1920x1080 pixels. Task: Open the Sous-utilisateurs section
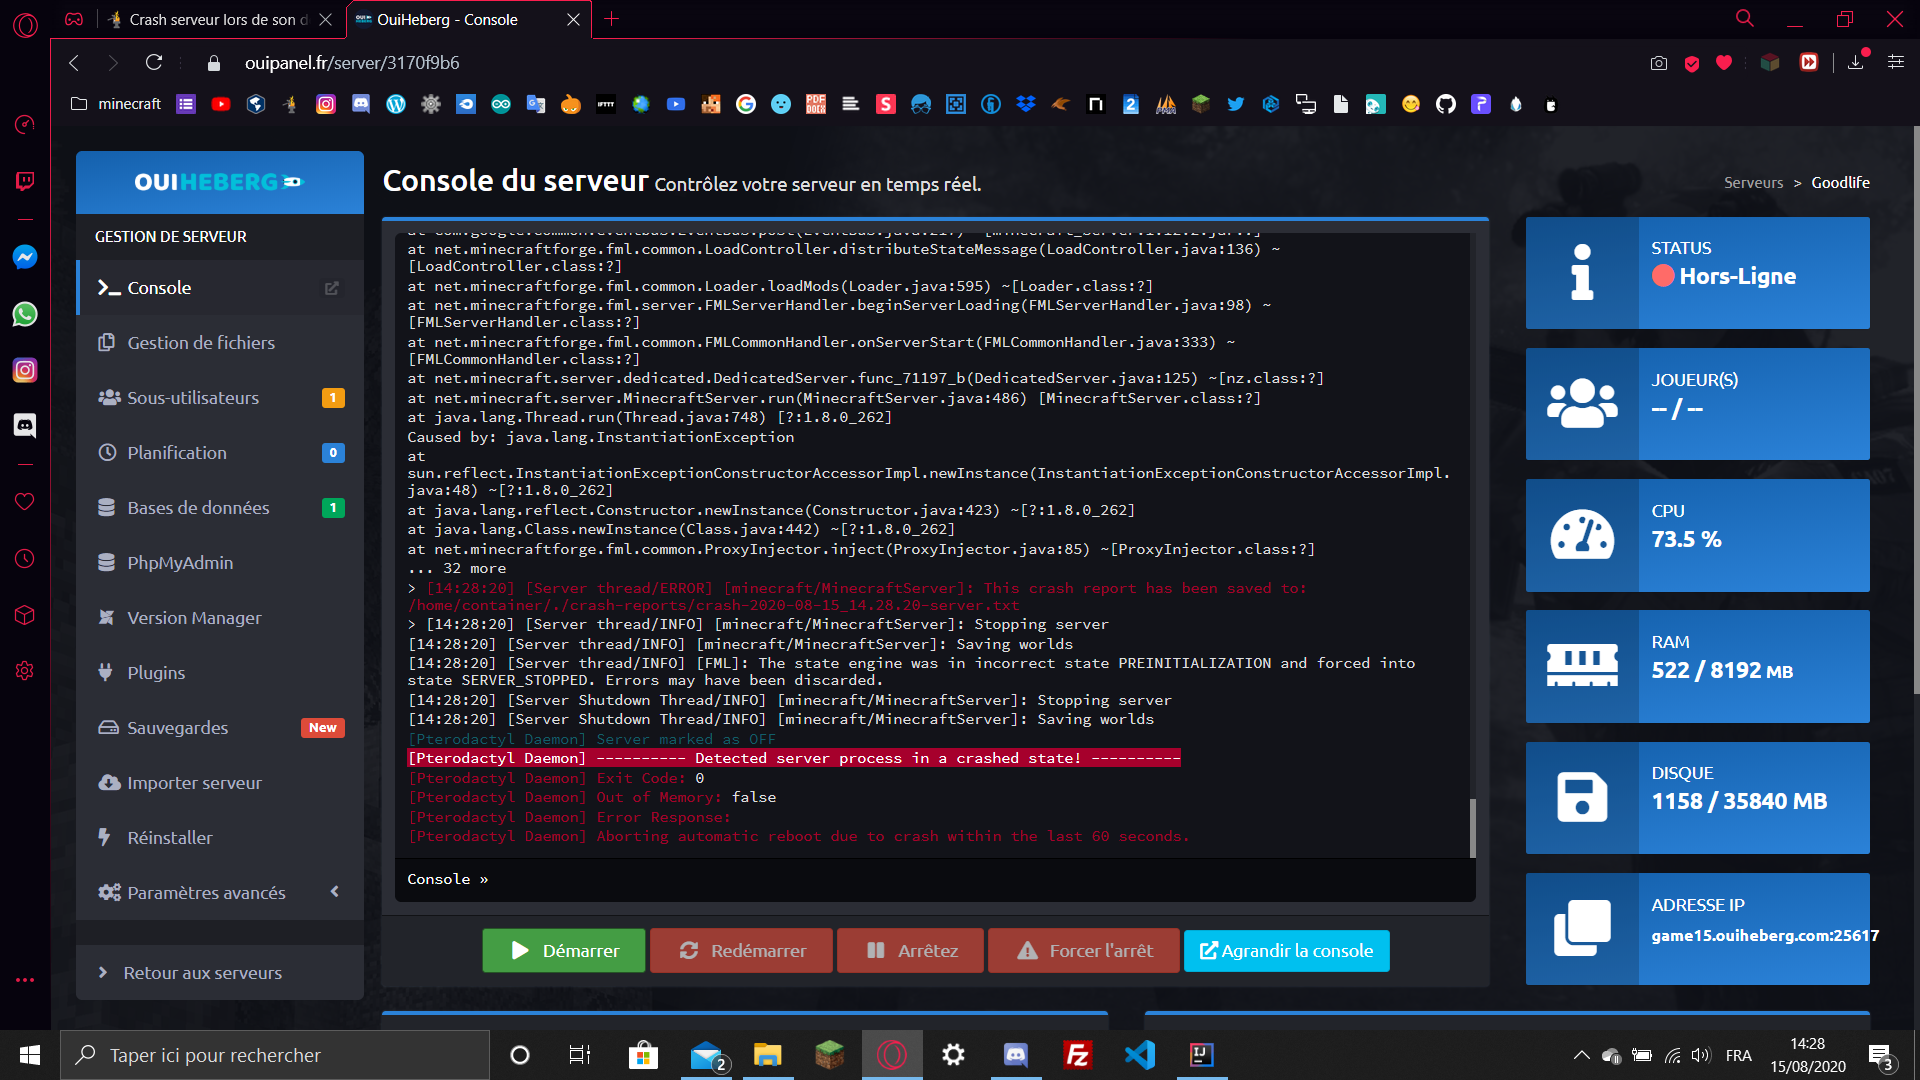coord(192,398)
